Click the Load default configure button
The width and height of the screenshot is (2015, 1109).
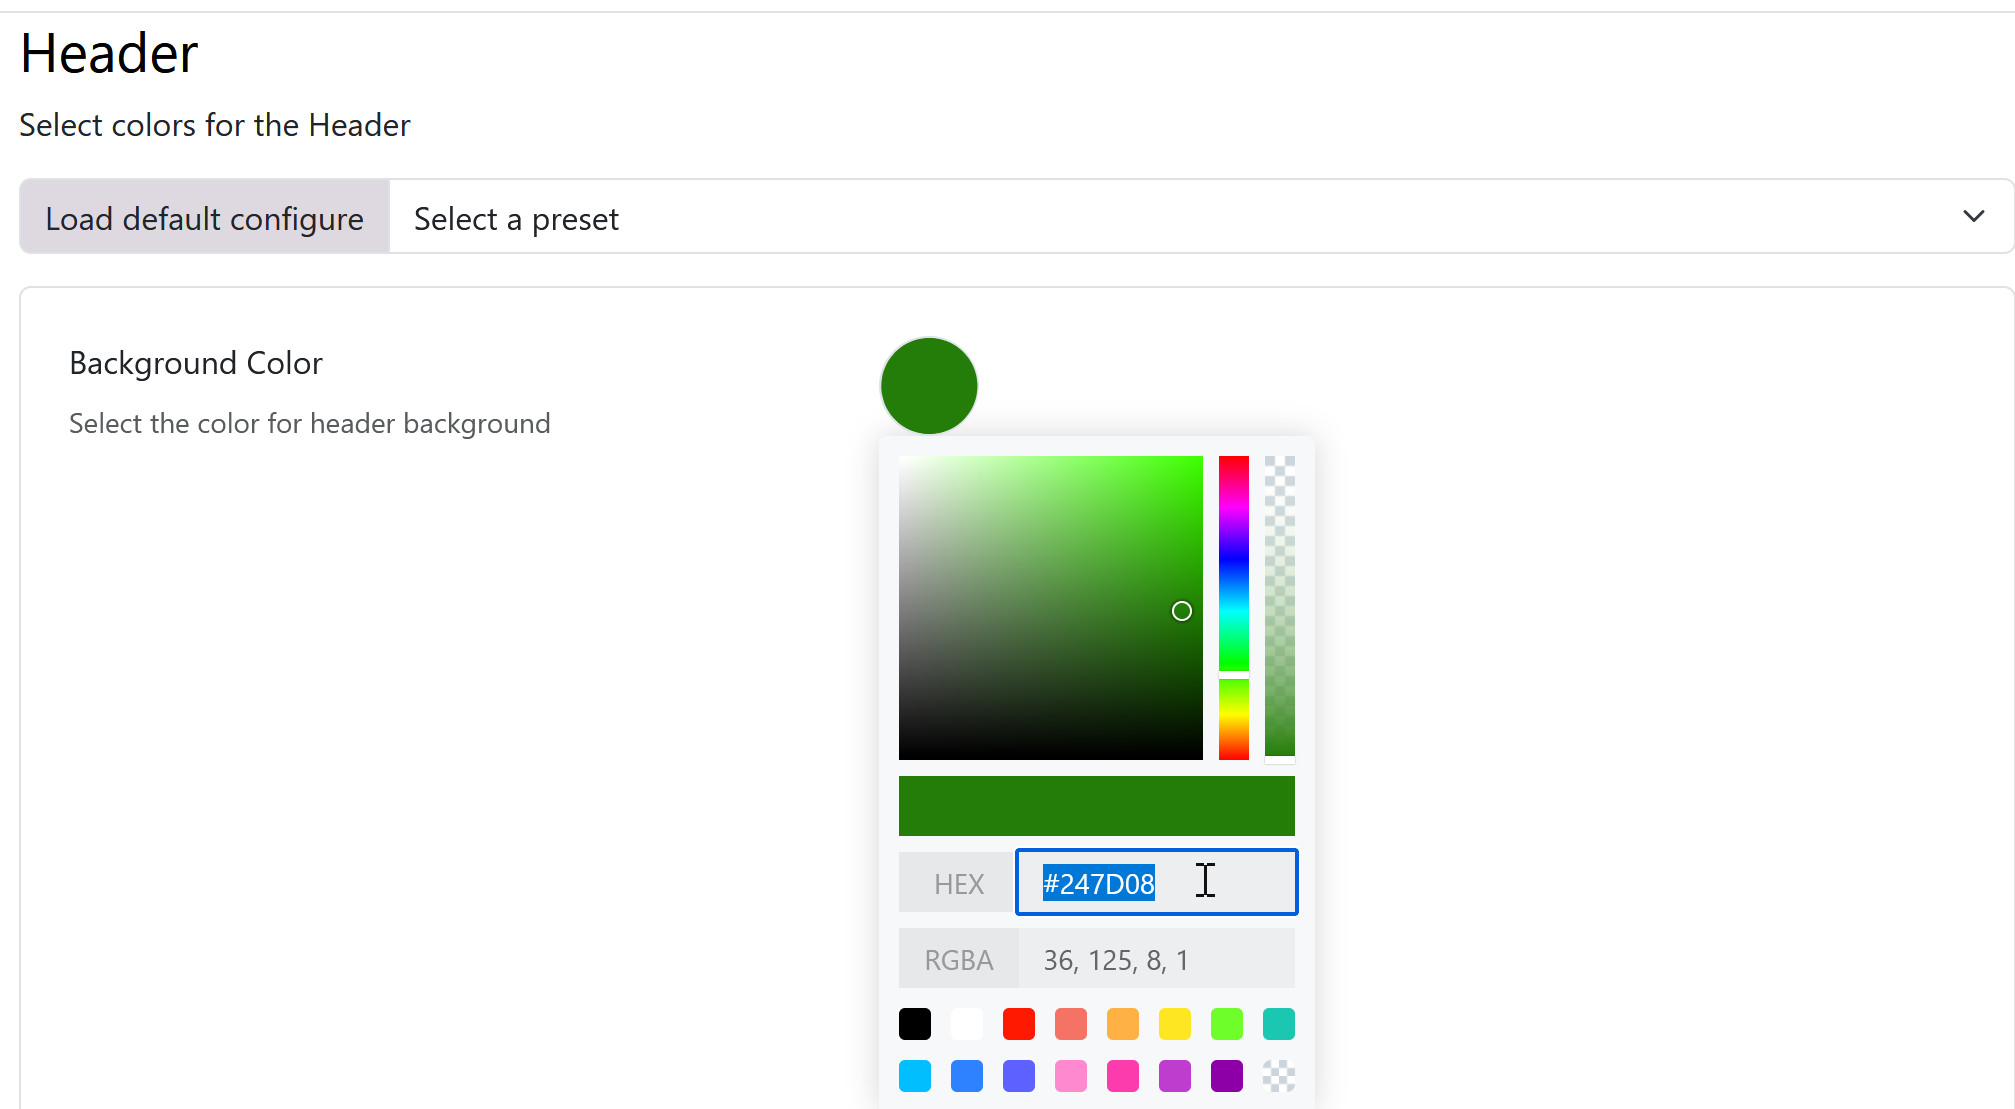pyautogui.click(x=203, y=217)
